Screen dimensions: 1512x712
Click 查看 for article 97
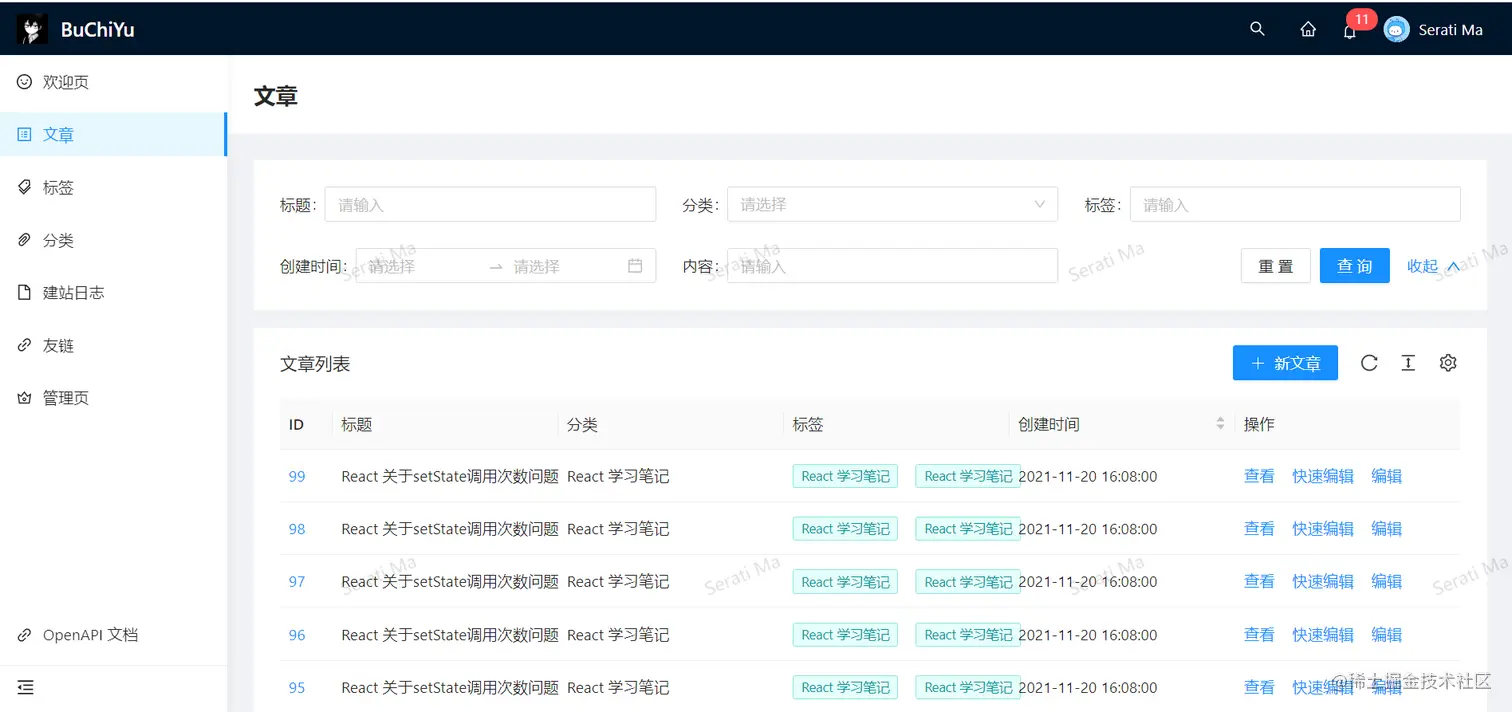tap(1259, 582)
